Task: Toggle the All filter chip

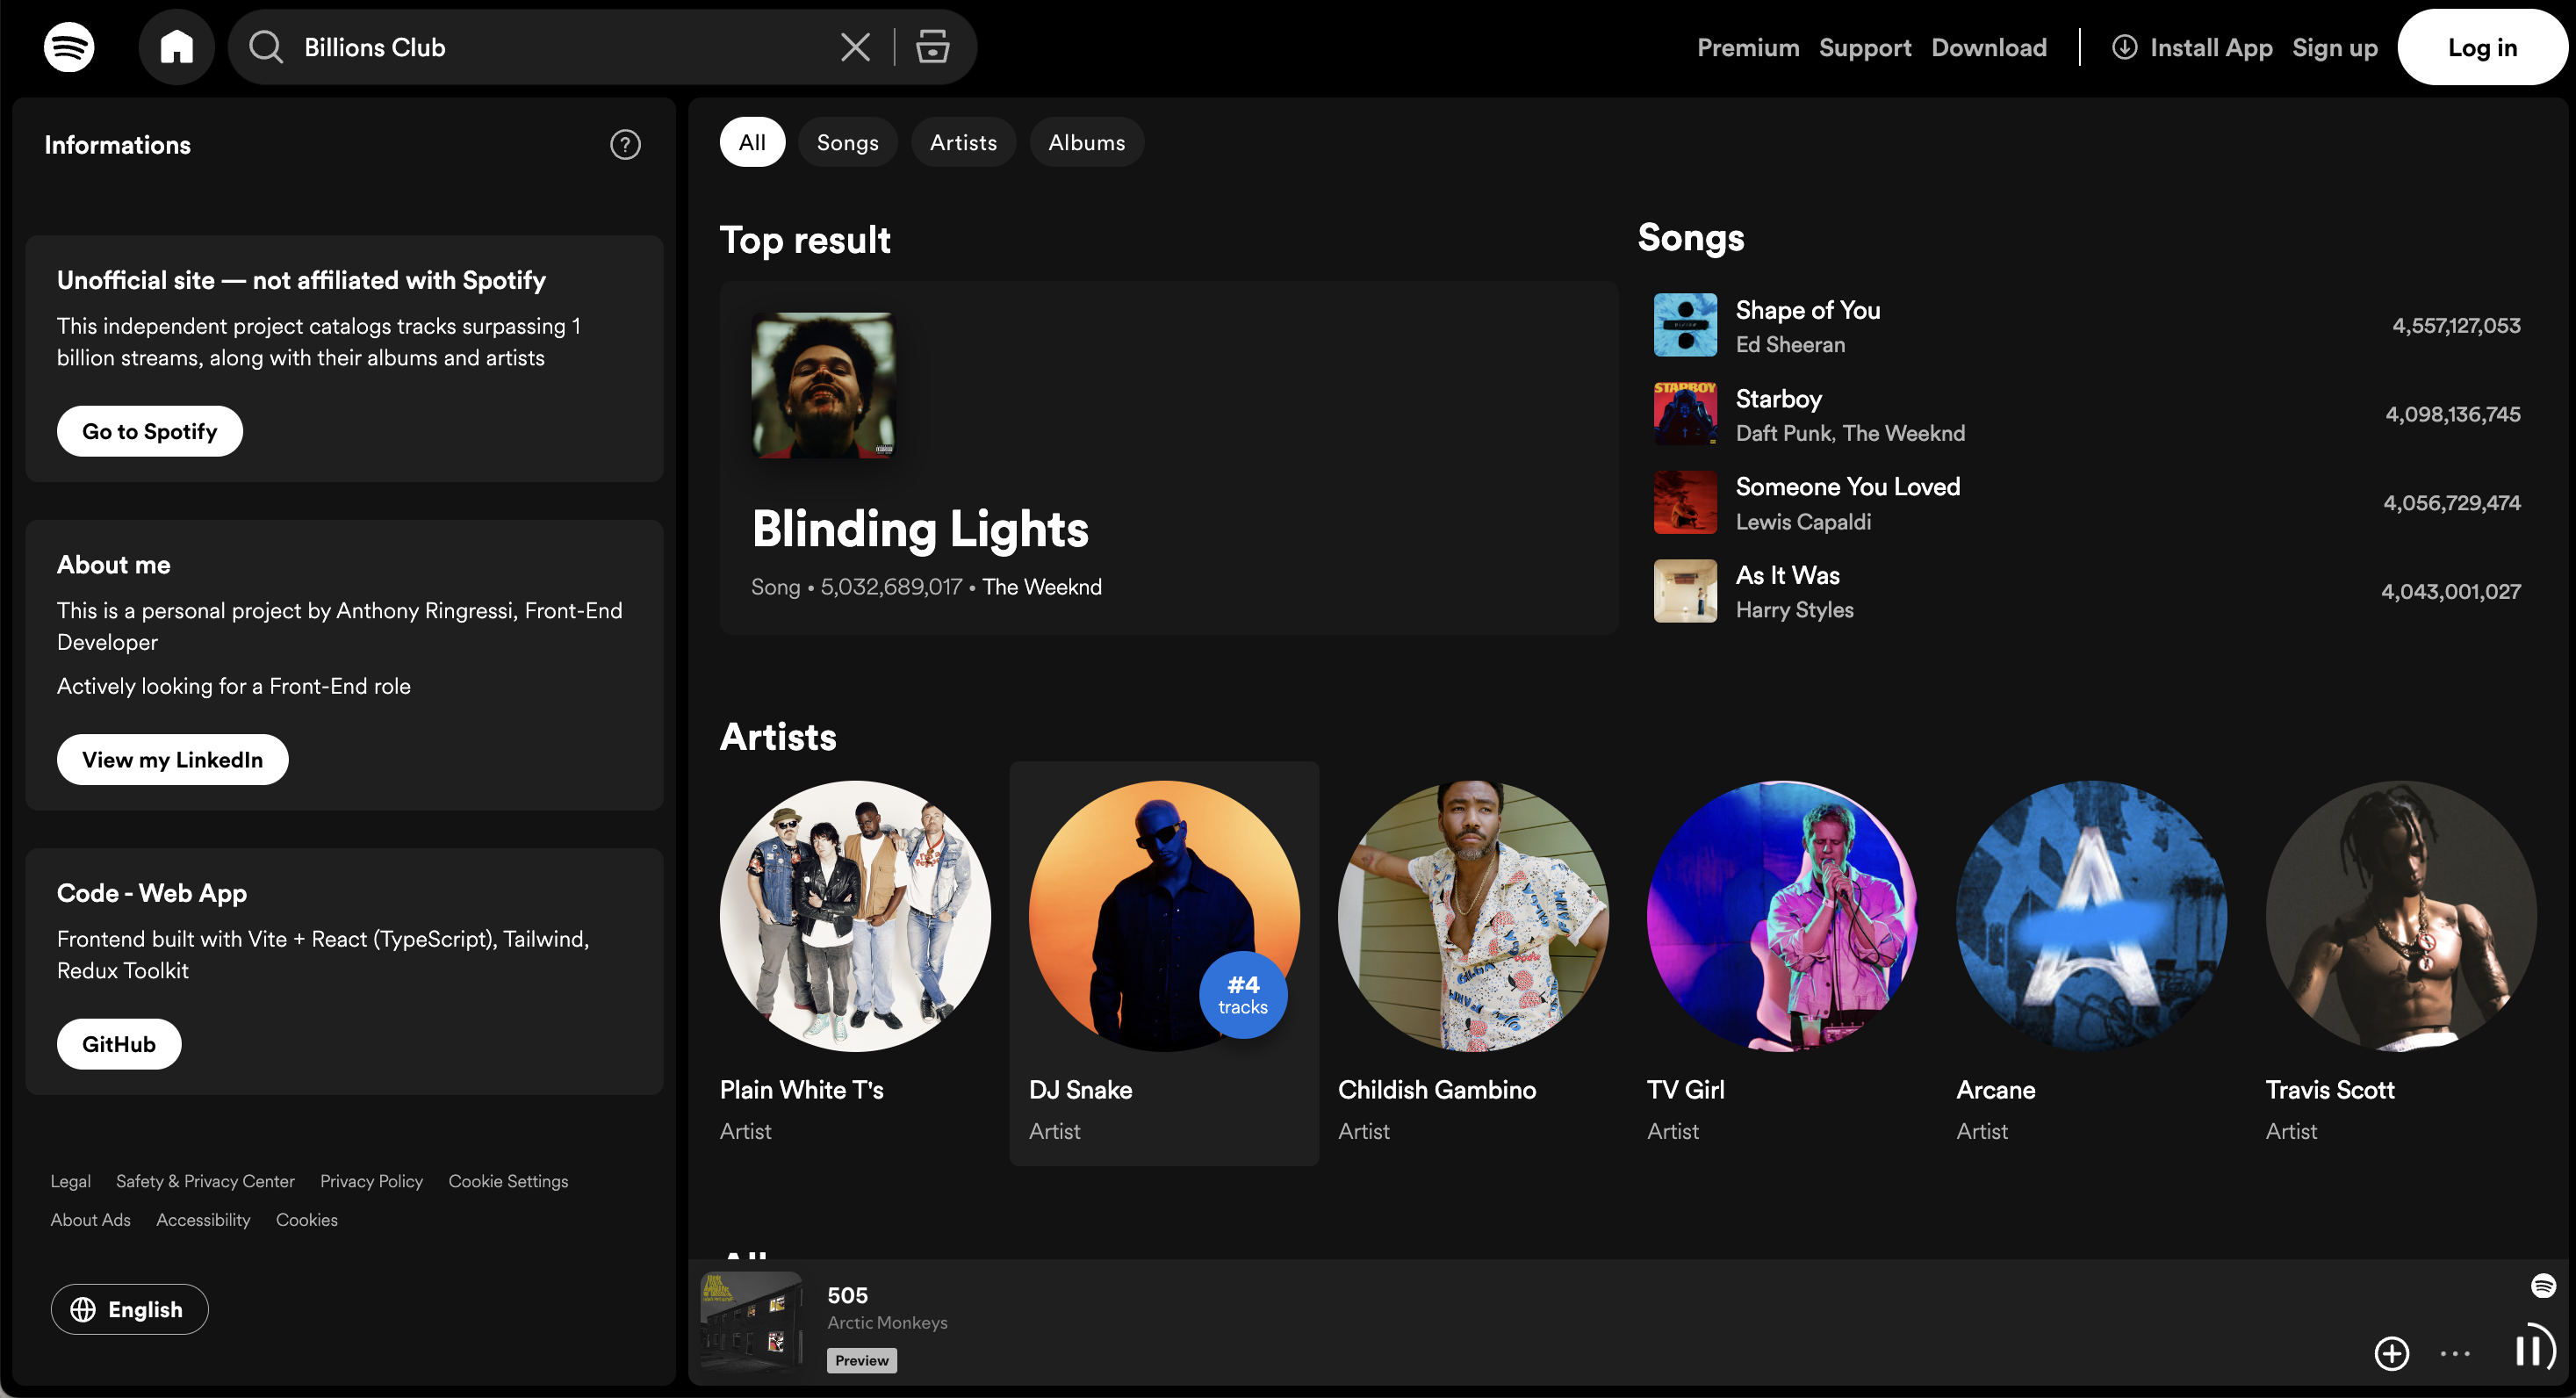Action: tap(752, 141)
